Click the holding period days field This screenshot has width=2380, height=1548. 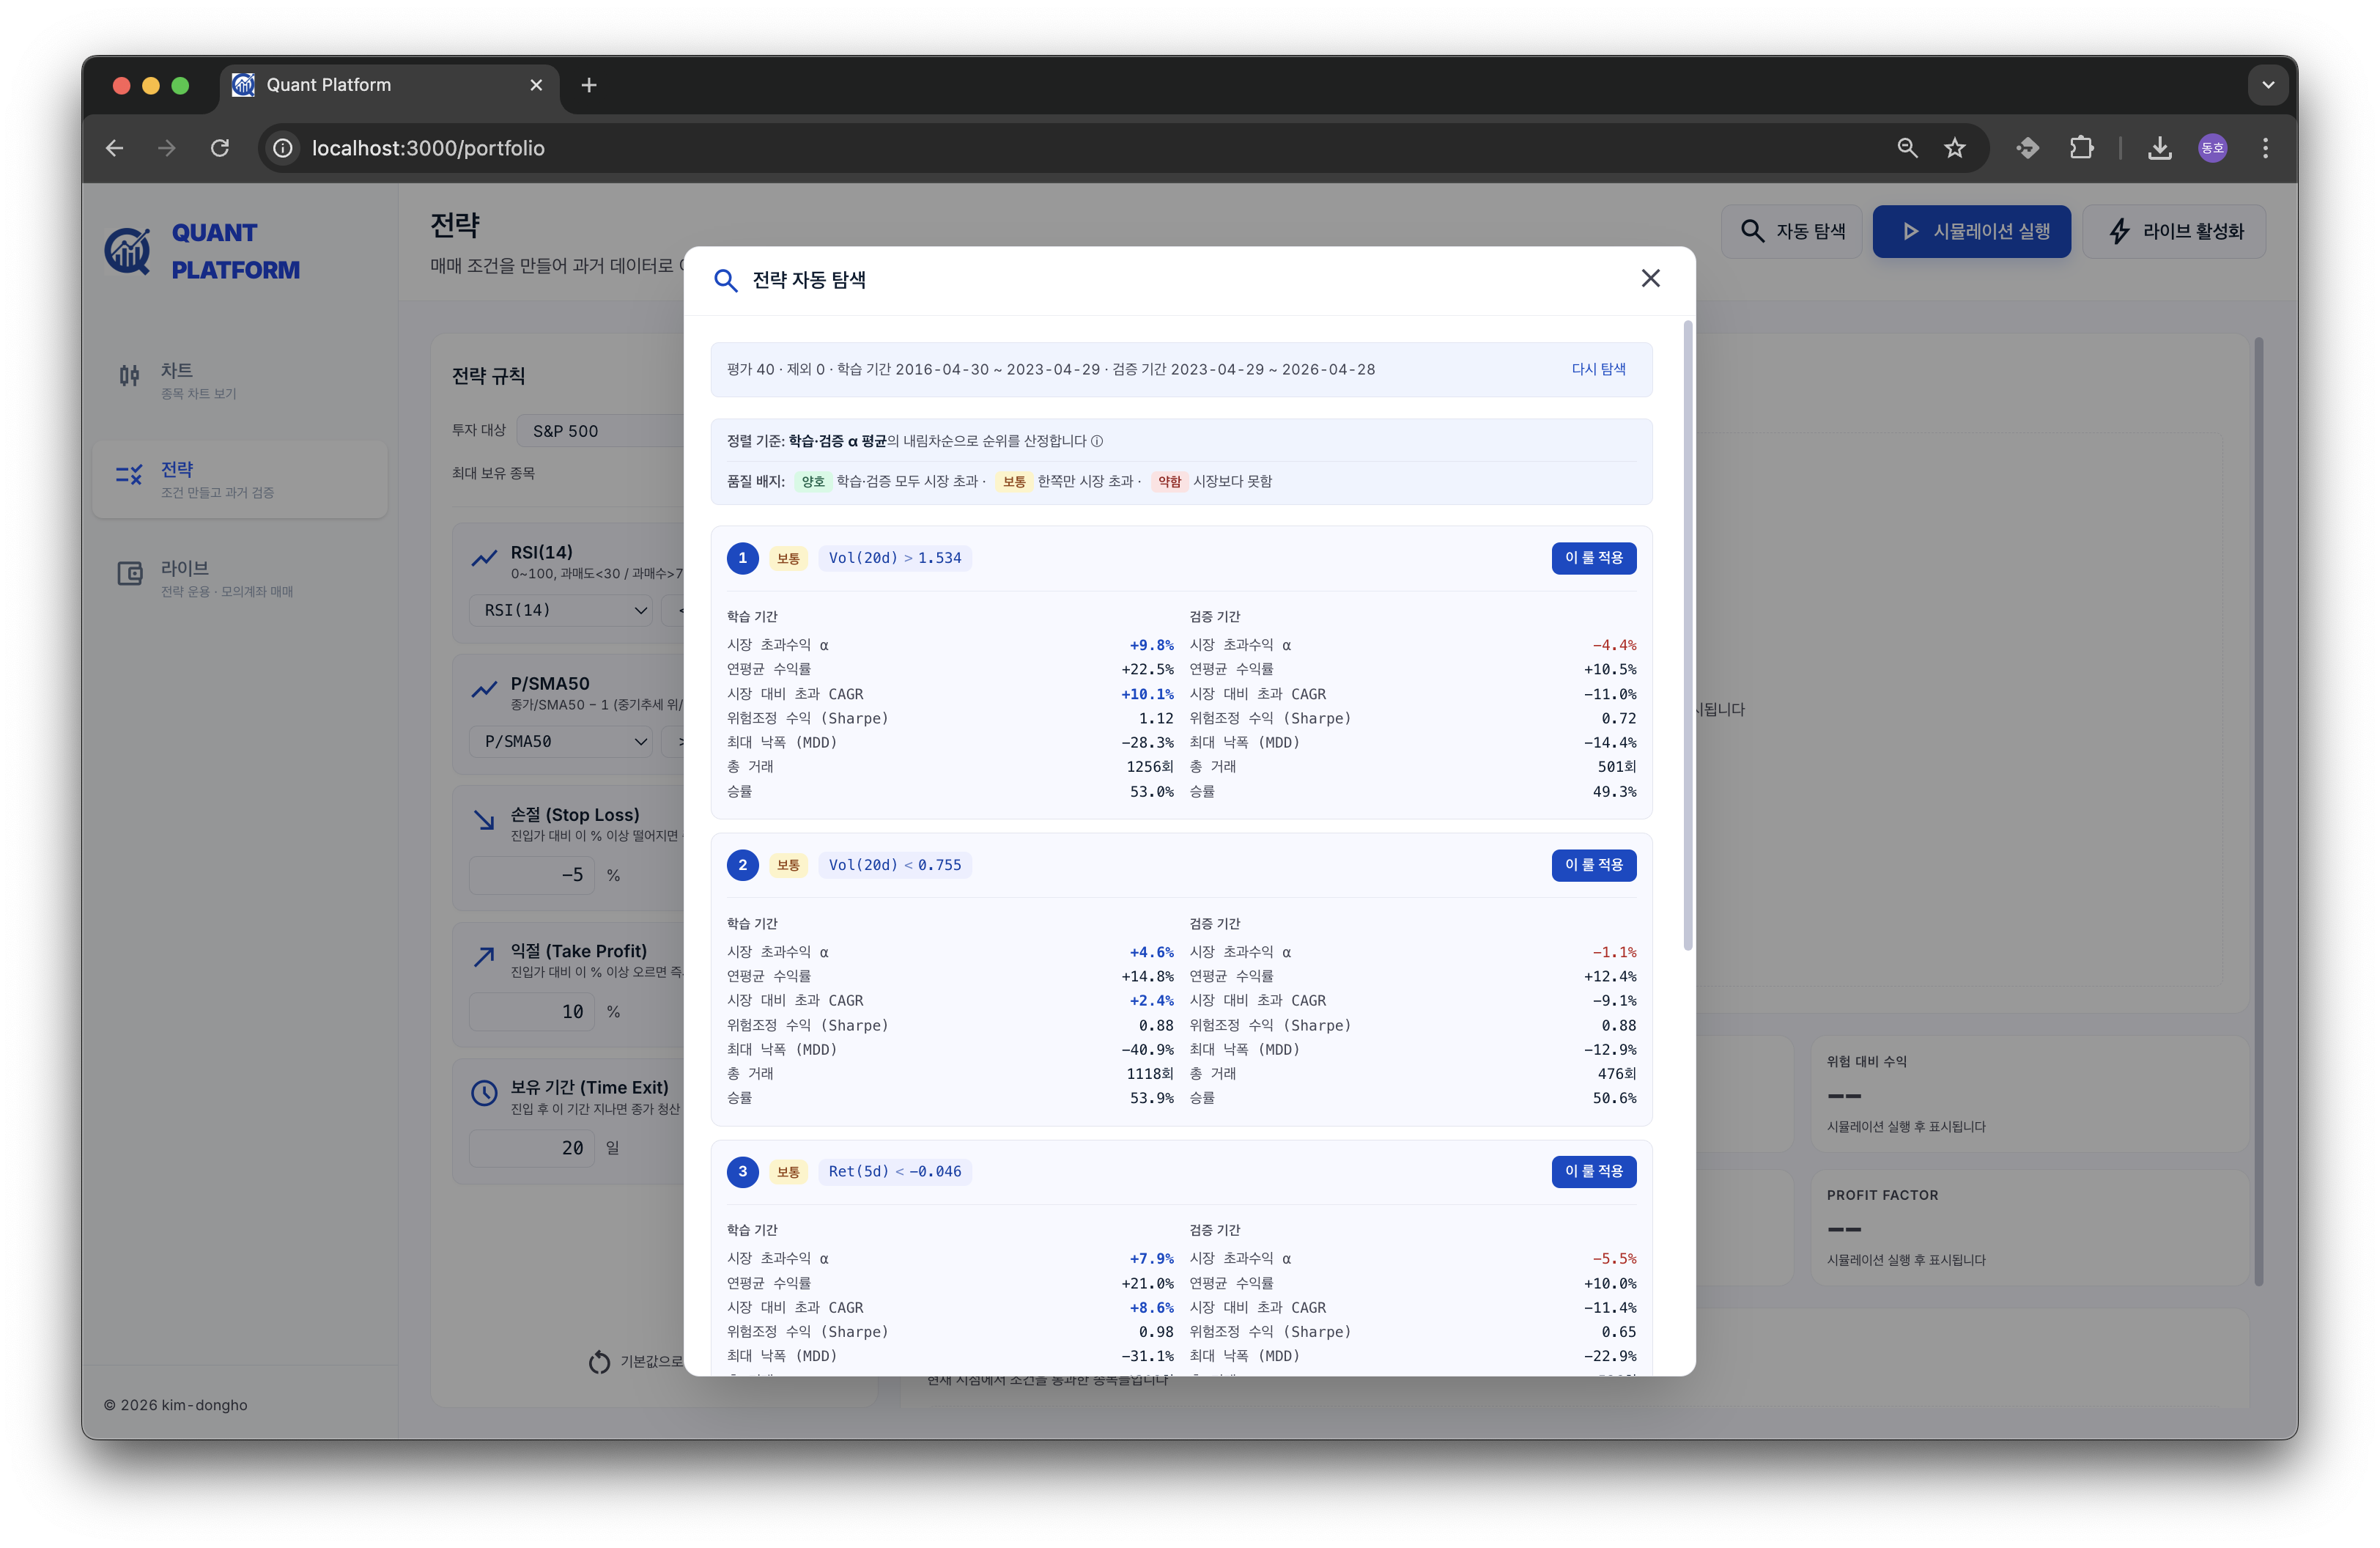(532, 1148)
